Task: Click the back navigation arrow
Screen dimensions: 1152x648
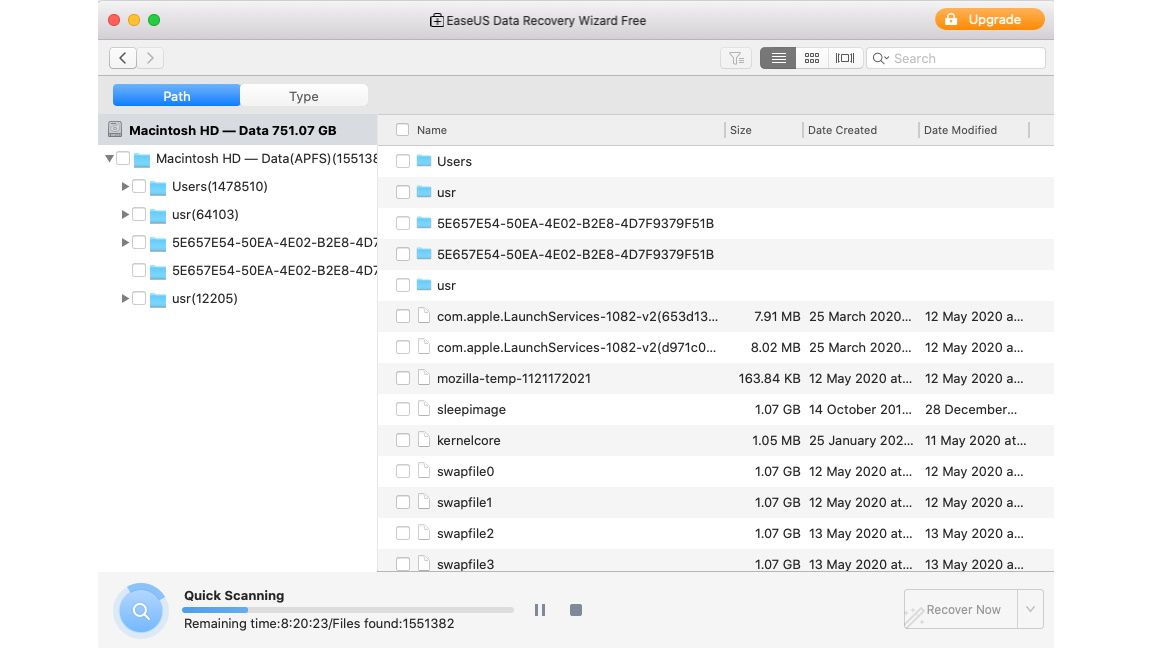Action: (122, 58)
